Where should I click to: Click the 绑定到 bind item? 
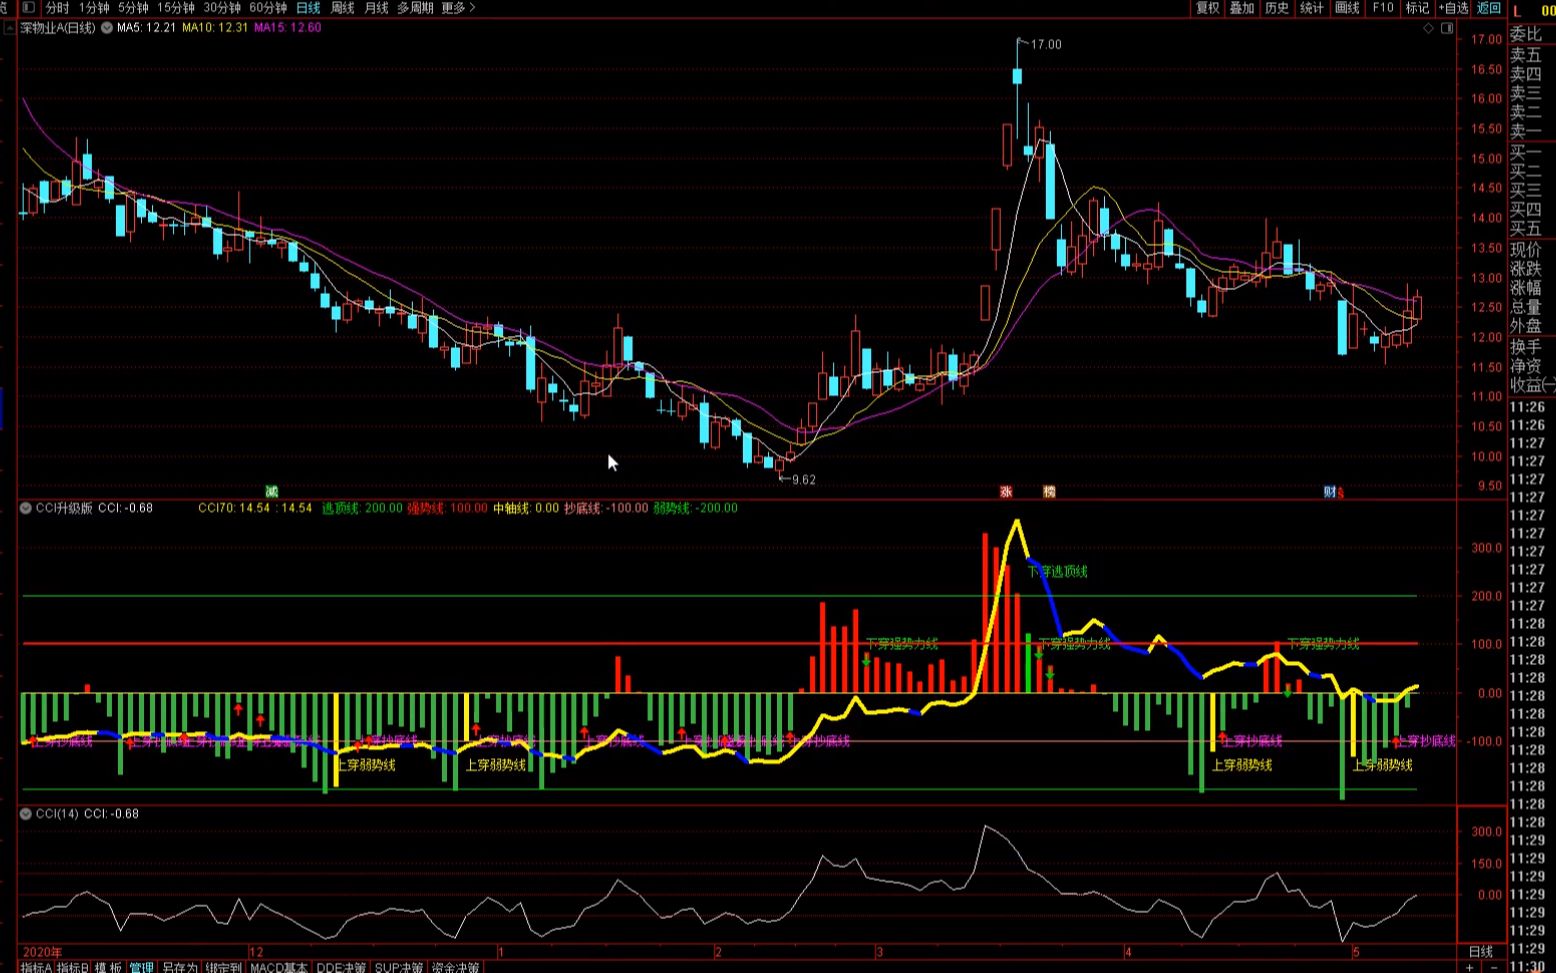click(224, 967)
